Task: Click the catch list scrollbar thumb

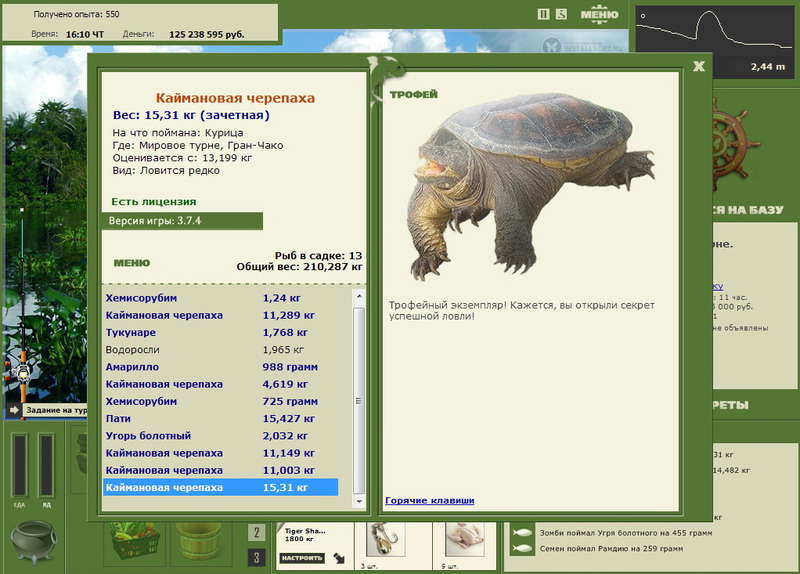Action: coord(359,401)
